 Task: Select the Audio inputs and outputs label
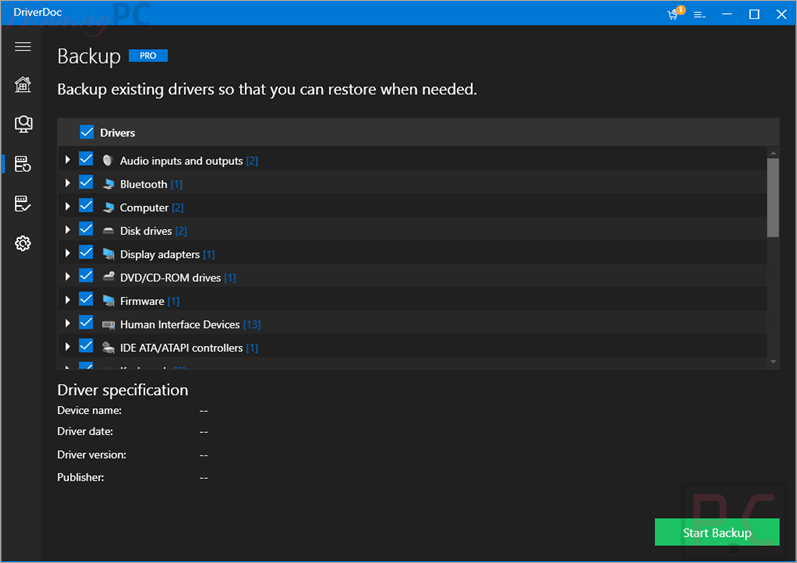tap(181, 161)
